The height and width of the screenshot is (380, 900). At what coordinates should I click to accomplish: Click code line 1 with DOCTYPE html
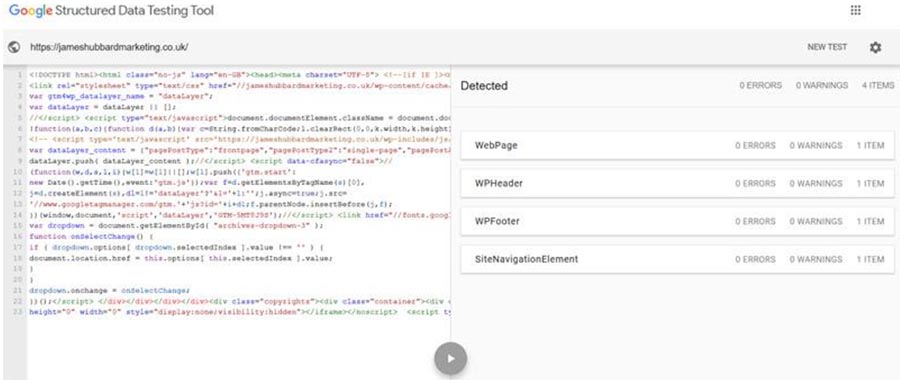(239, 75)
